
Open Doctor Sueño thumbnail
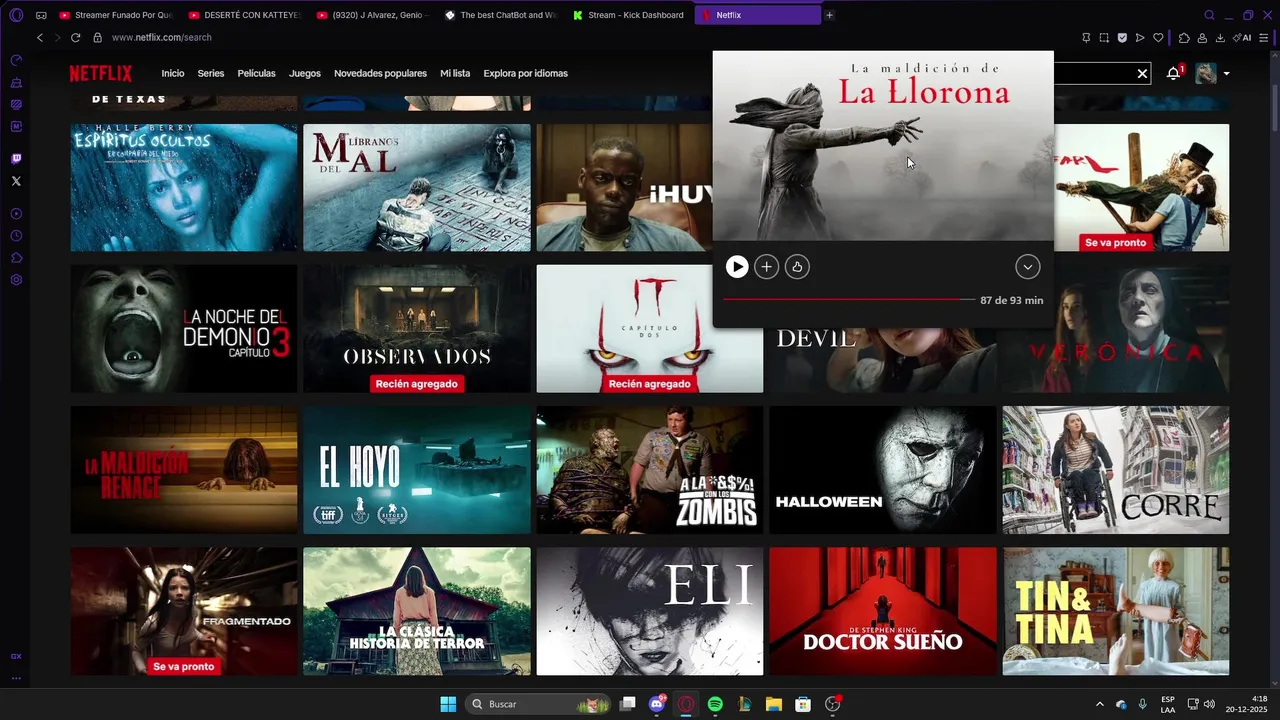tap(883, 611)
